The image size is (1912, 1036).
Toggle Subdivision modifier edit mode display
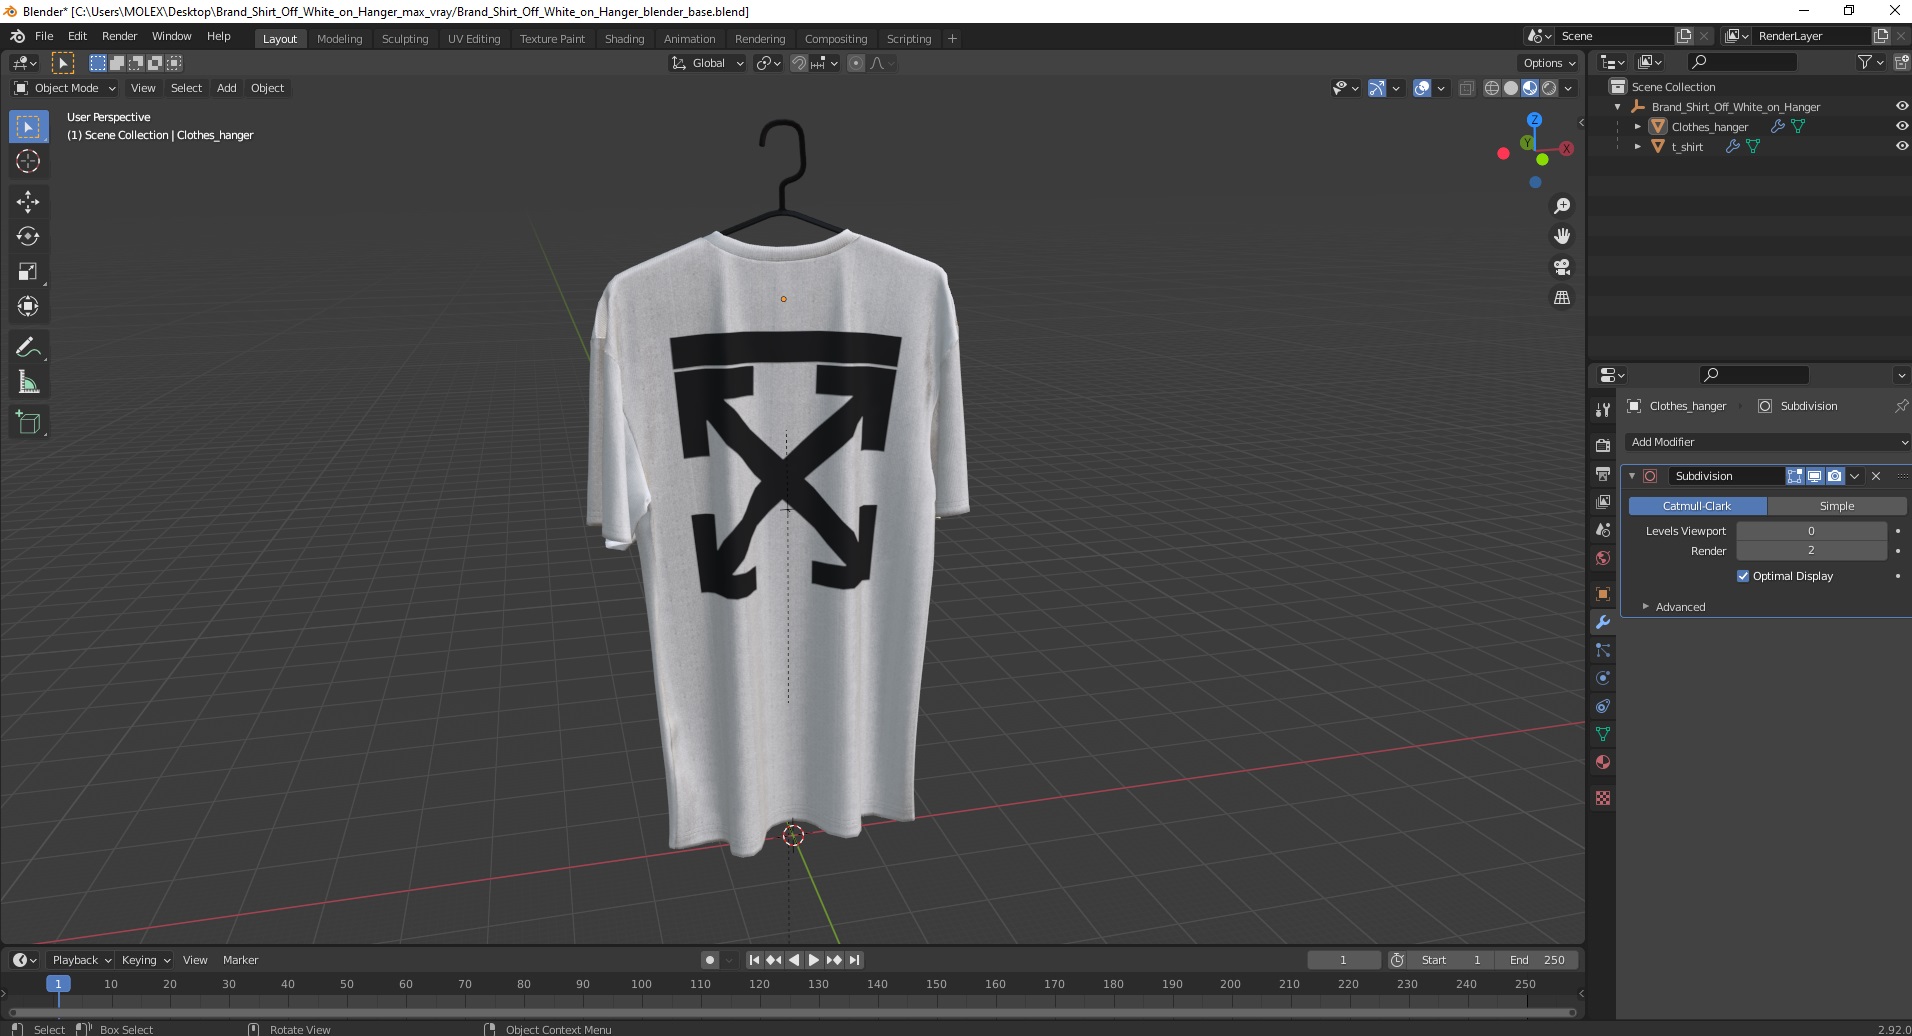[1795, 476]
